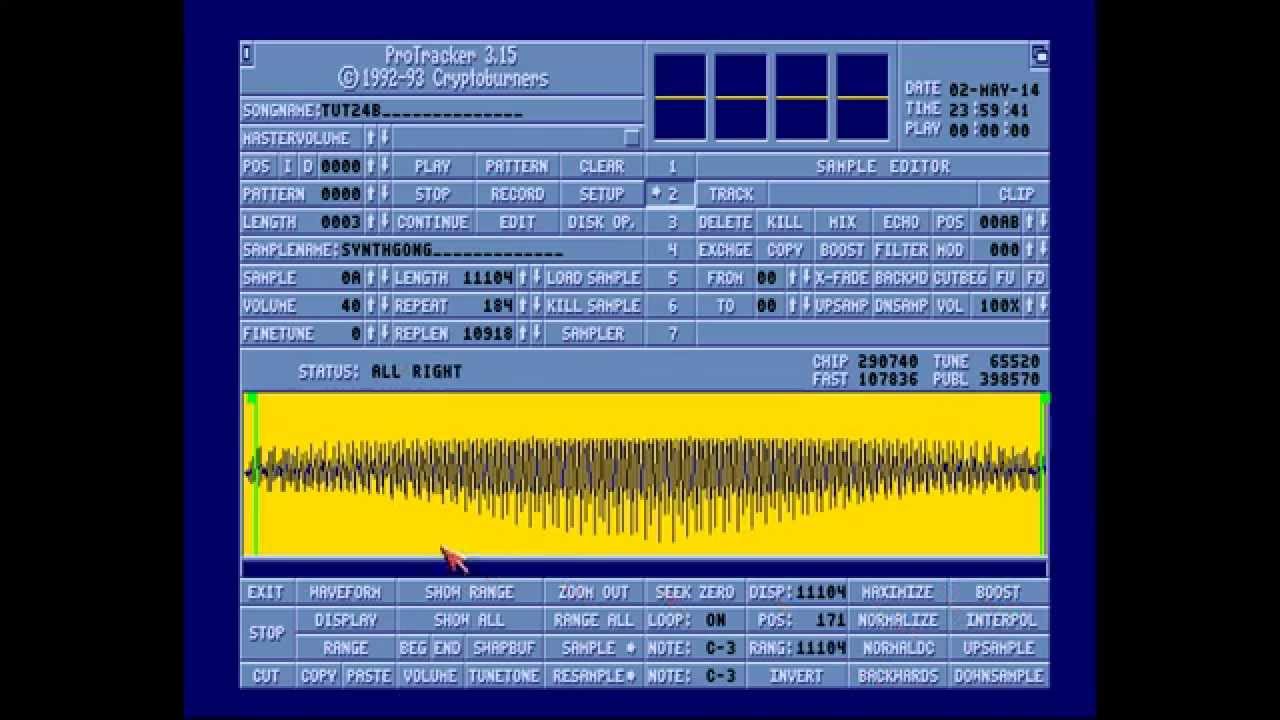Mute the fourth channel scope
The height and width of the screenshot is (720, 1280).
[x=863, y=97]
